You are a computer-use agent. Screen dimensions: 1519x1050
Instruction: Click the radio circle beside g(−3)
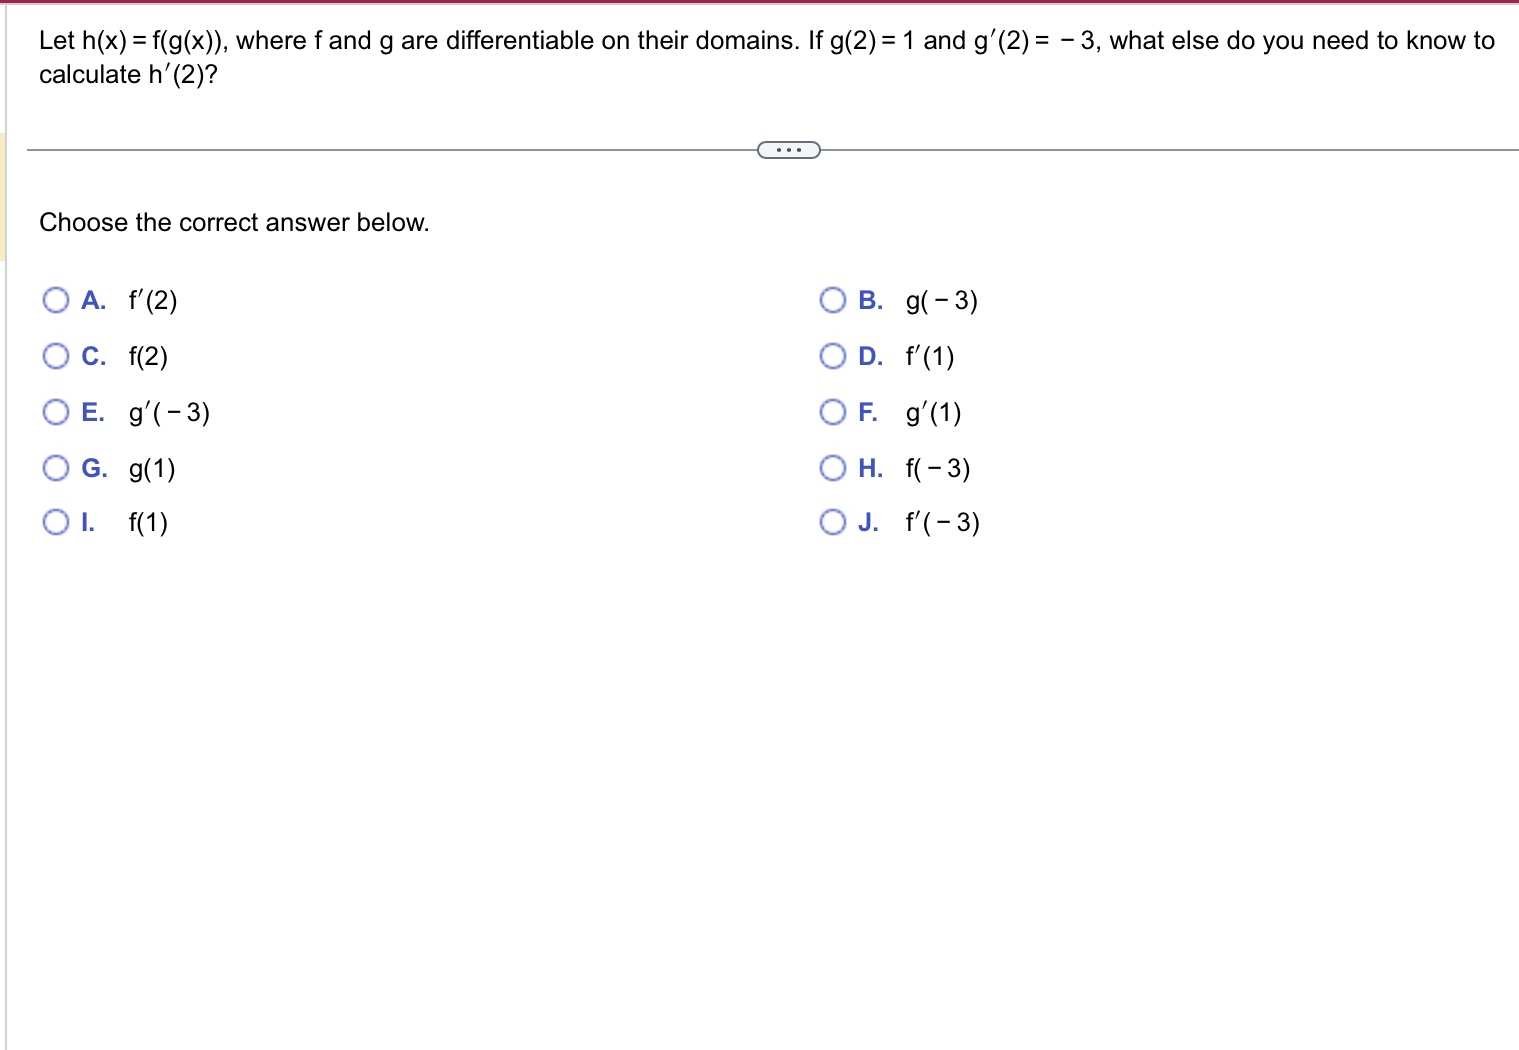point(831,300)
